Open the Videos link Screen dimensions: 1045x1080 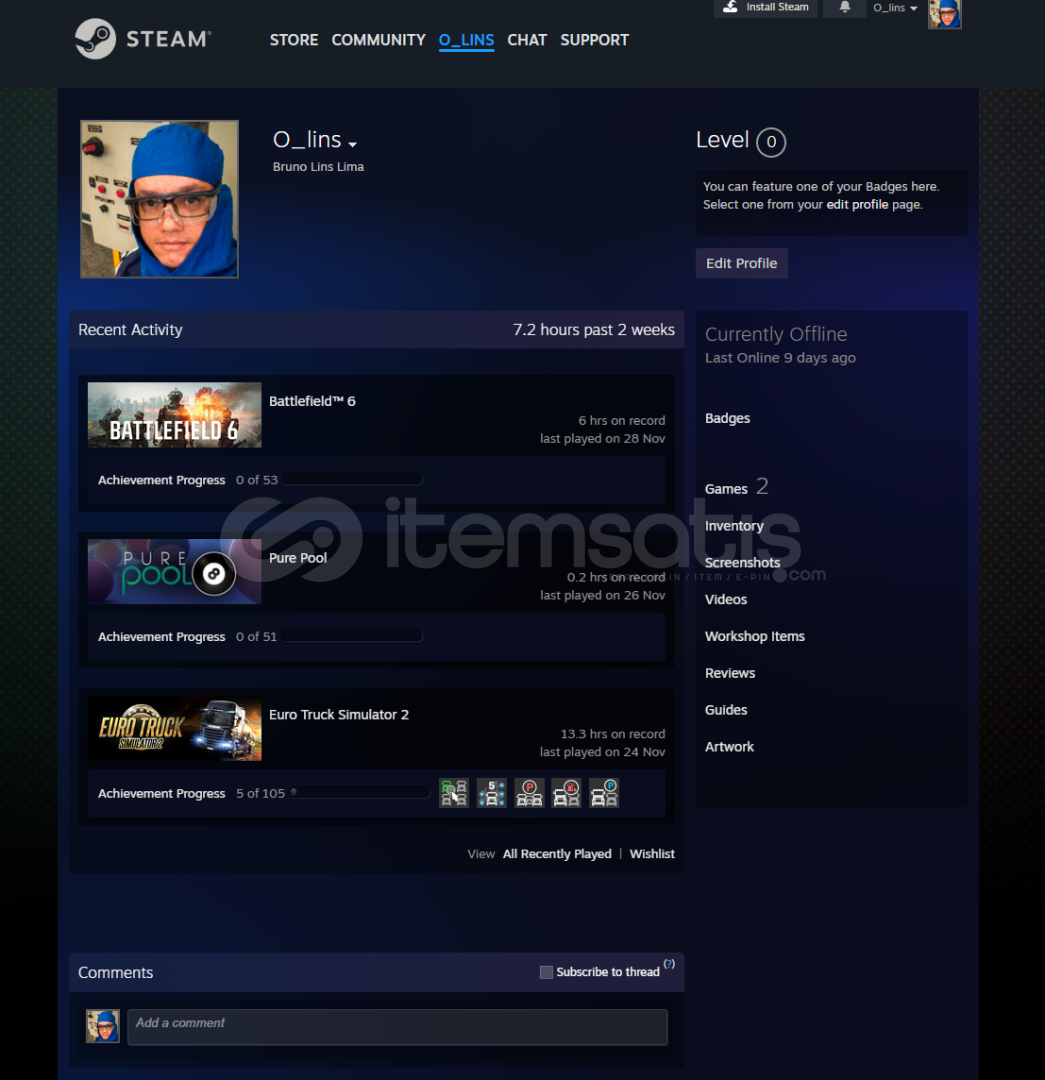pos(726,599)
